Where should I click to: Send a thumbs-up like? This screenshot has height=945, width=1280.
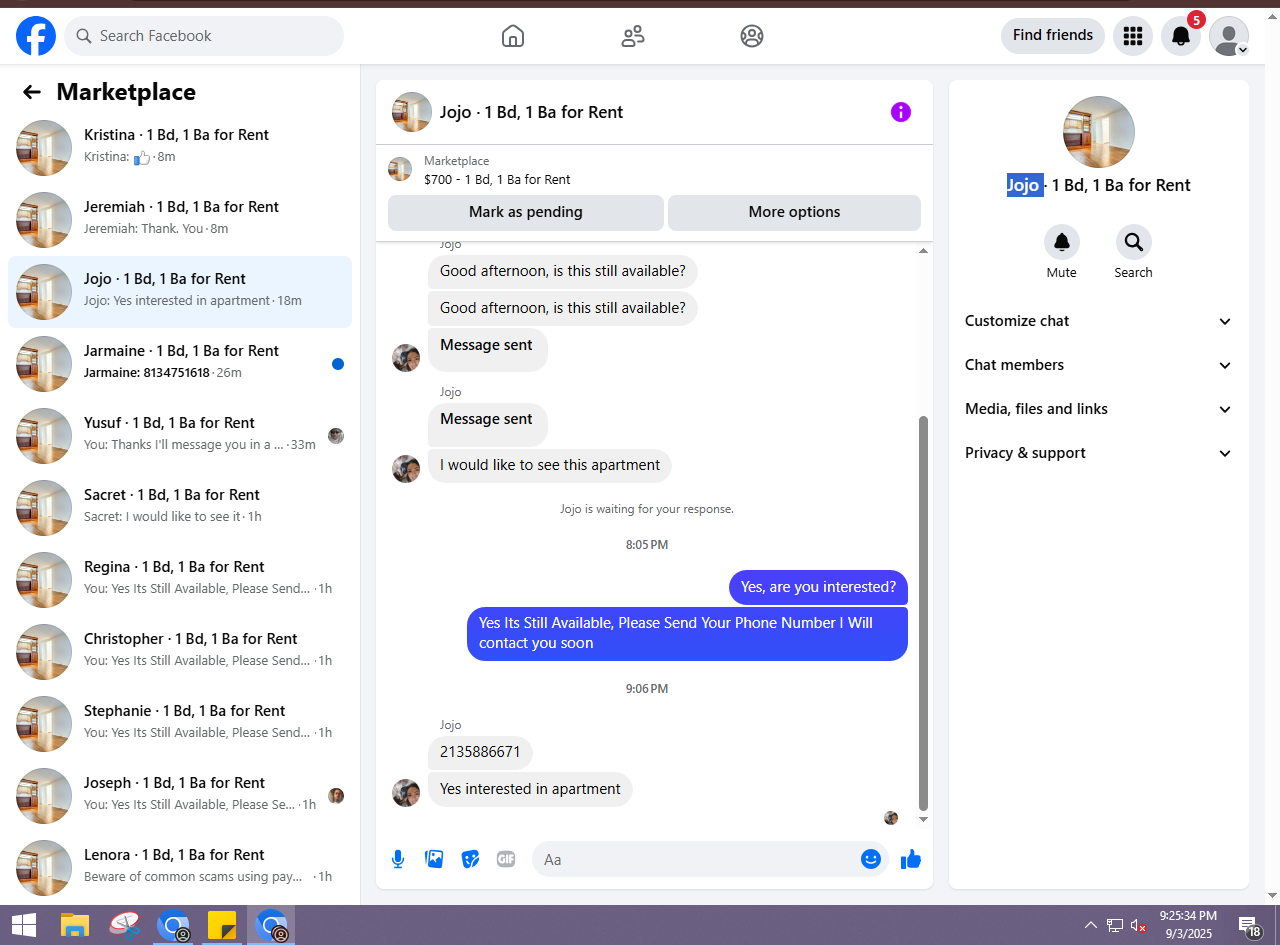coord(911,859)
